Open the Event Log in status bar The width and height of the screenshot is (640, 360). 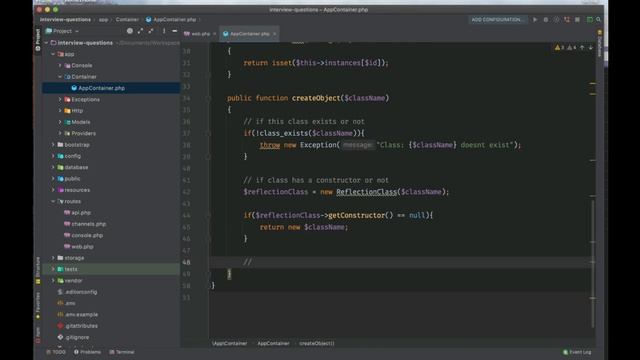577,352
